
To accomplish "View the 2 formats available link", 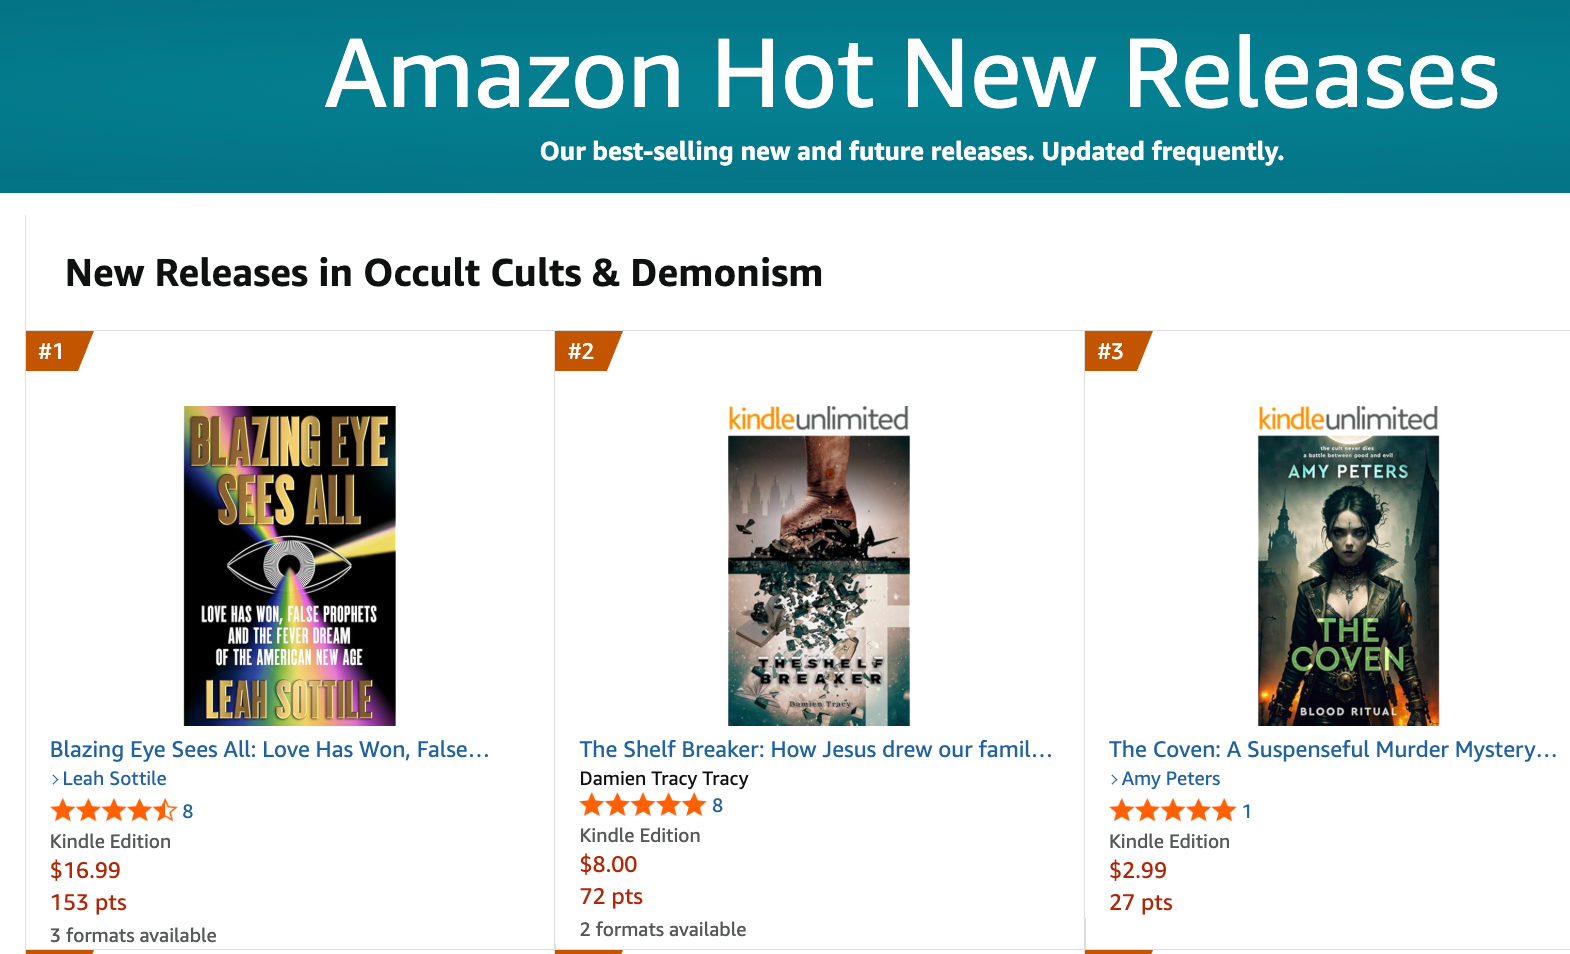I will [663, 929].
